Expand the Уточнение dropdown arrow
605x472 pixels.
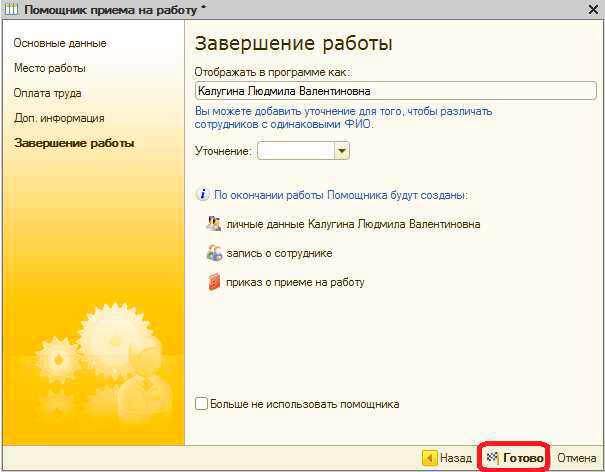point(342,151)
